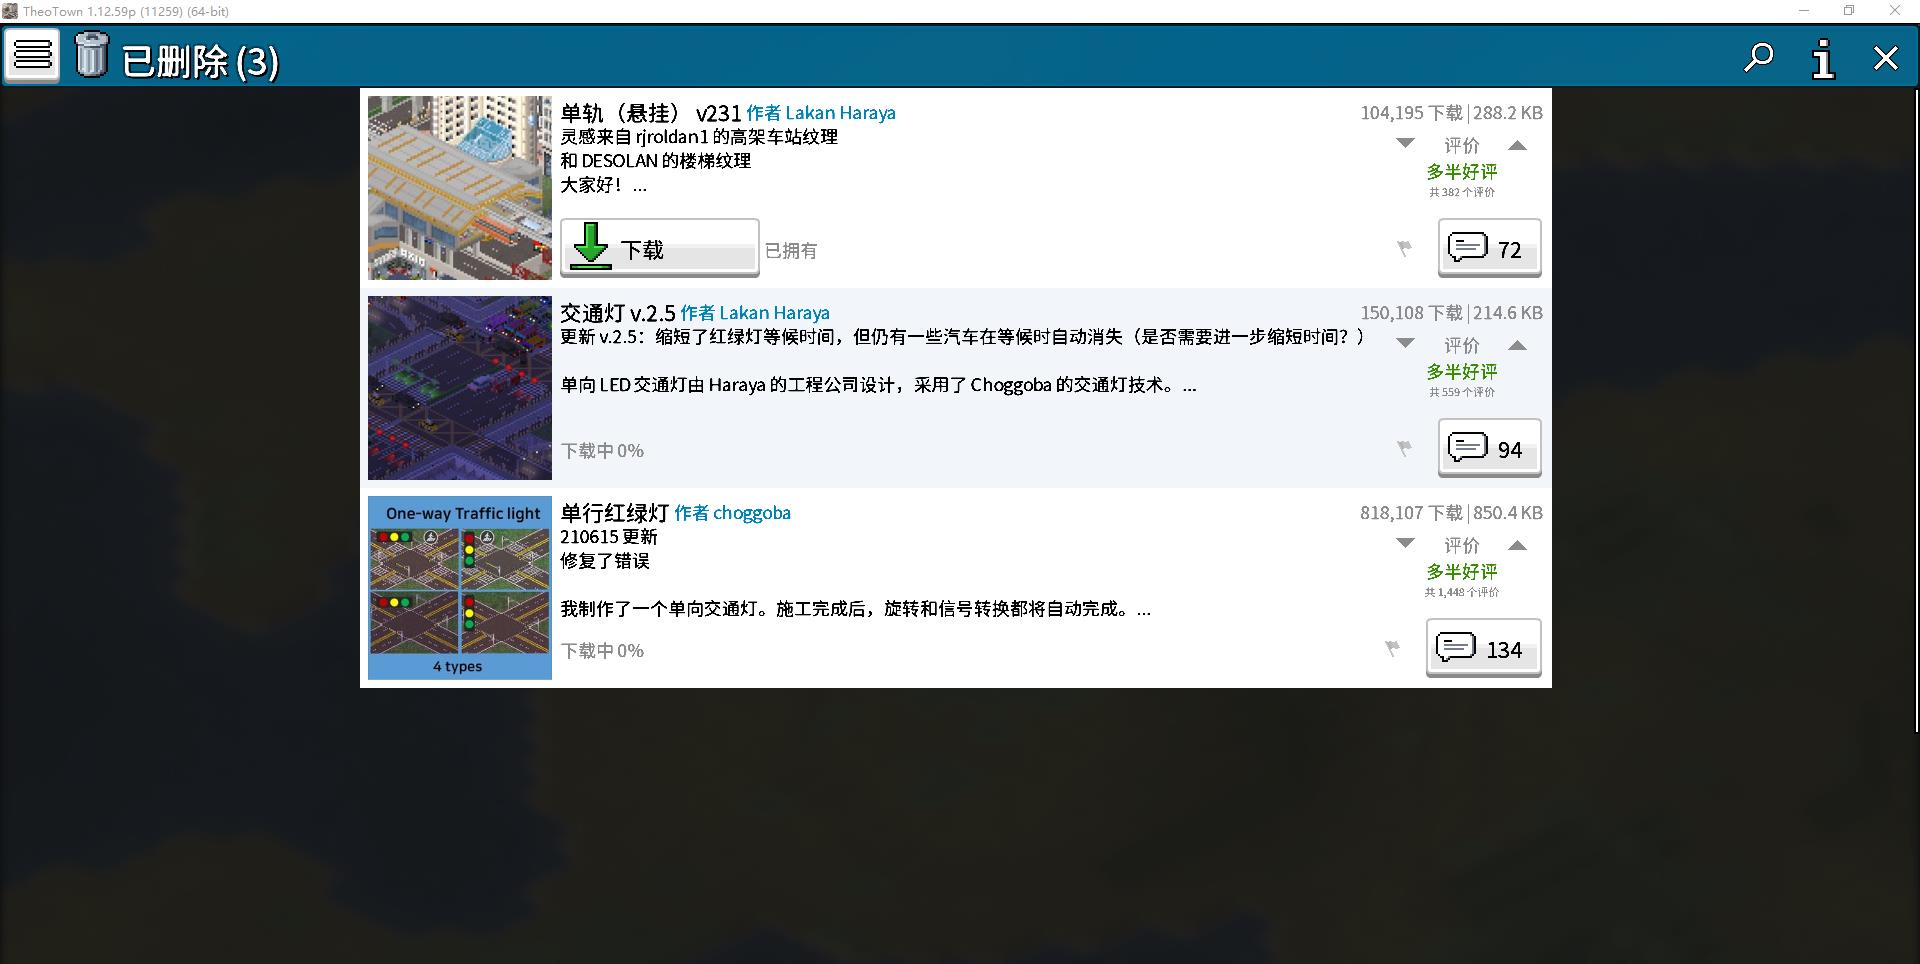Open the 72 comments on monorail plugin

tap(1489, 248)
